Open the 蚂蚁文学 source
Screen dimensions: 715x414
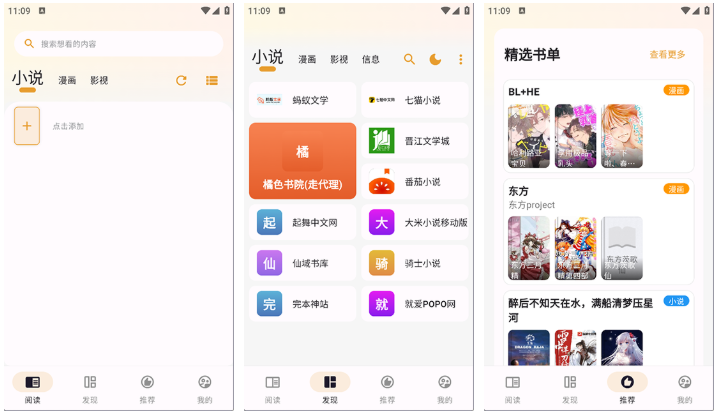[x=303, y=100]
